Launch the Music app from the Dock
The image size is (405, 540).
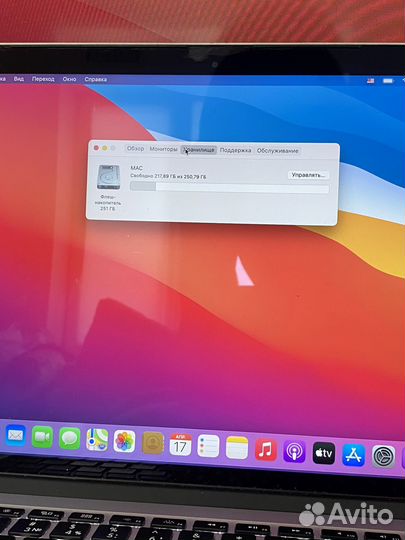(x=266, y=449)
